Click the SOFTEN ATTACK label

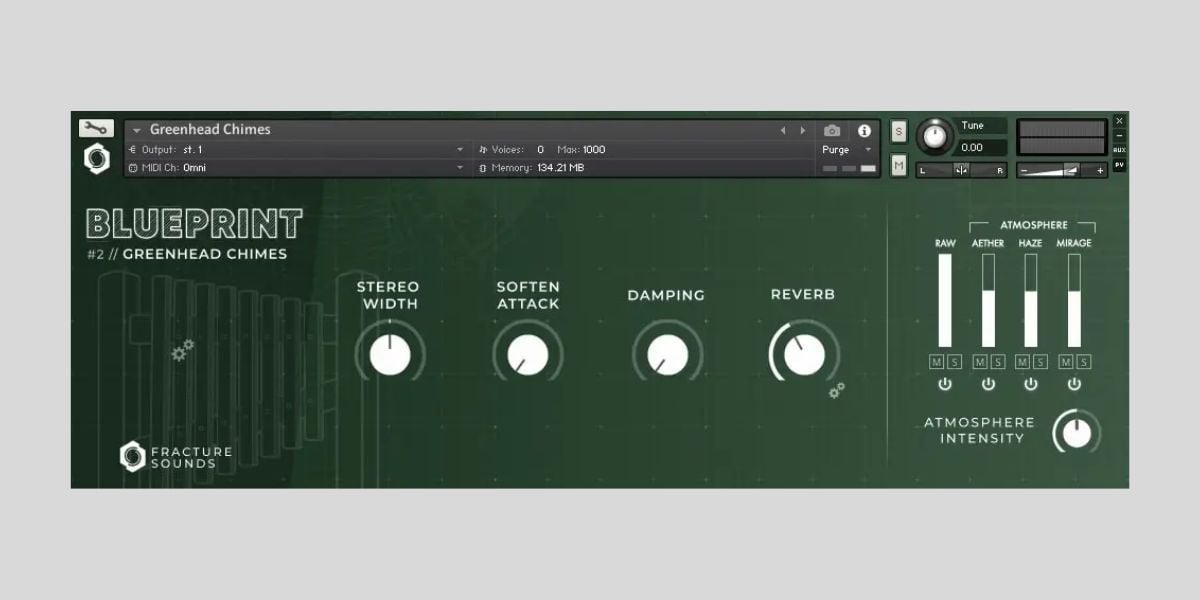pos(528,295)
